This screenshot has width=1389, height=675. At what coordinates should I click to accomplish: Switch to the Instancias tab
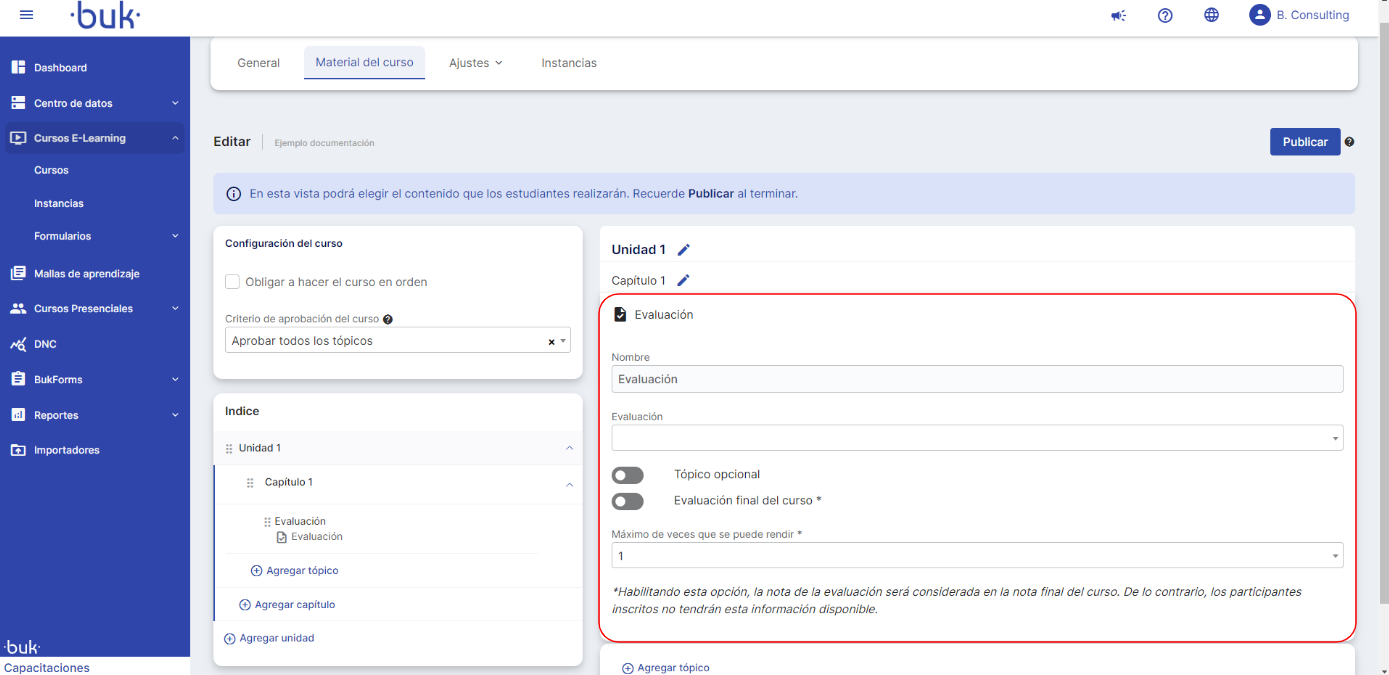569,63
